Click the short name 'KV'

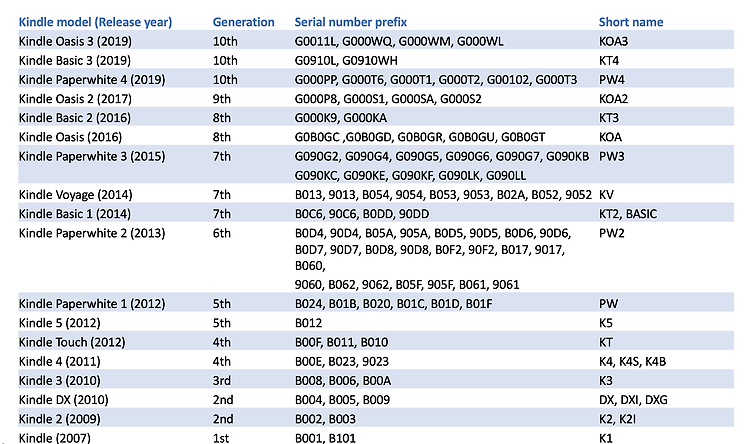(x=606, y=195)
